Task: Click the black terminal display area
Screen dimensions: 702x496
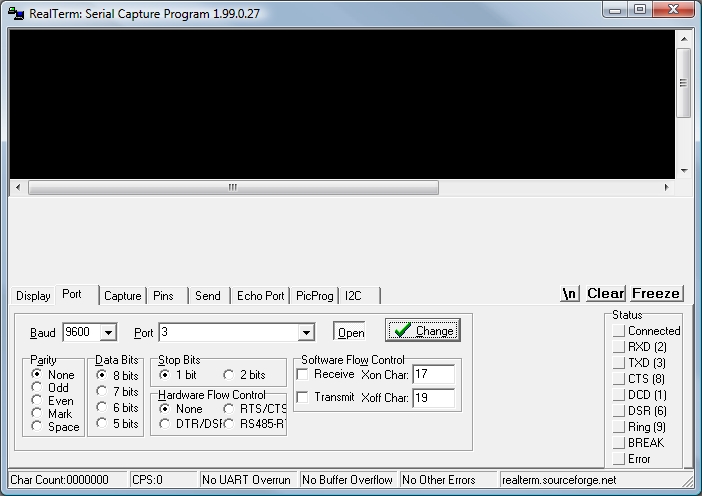Action: [x=342, y=104]
